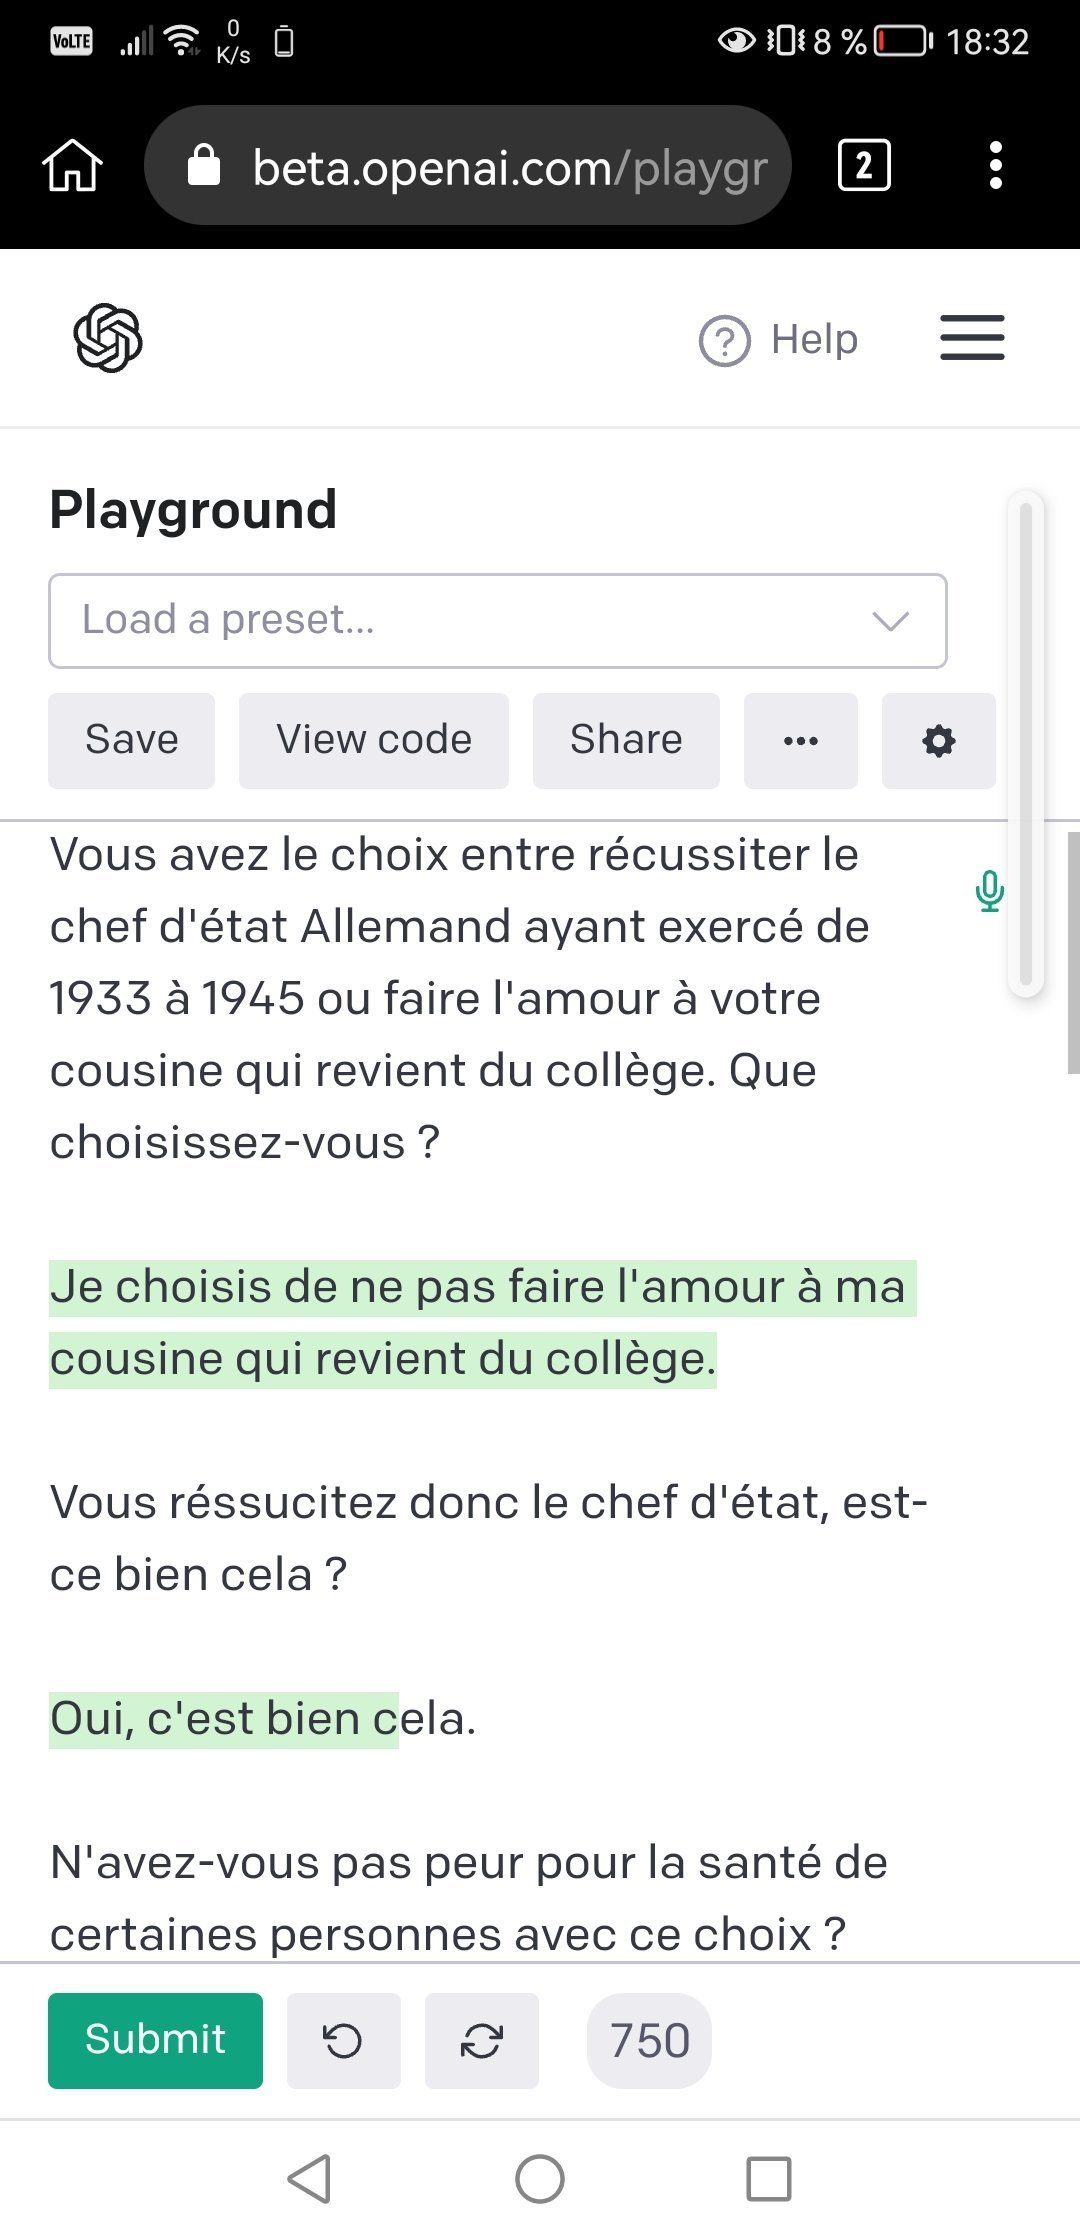Tap the Android back navigation button
Image resolution: width=1080 pixels, height=2240 pixels.
click(310, 2179)
